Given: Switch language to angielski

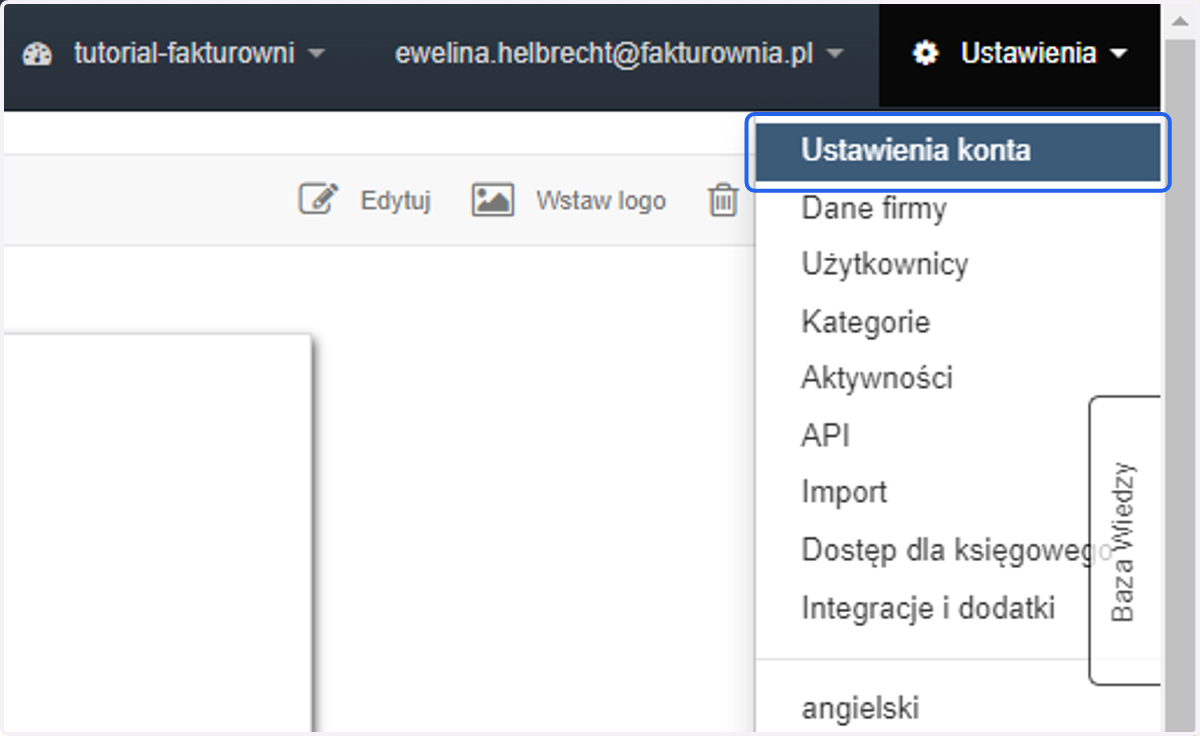Looking at the screenshot, I should pyautogui.click(x=860, y=708).
